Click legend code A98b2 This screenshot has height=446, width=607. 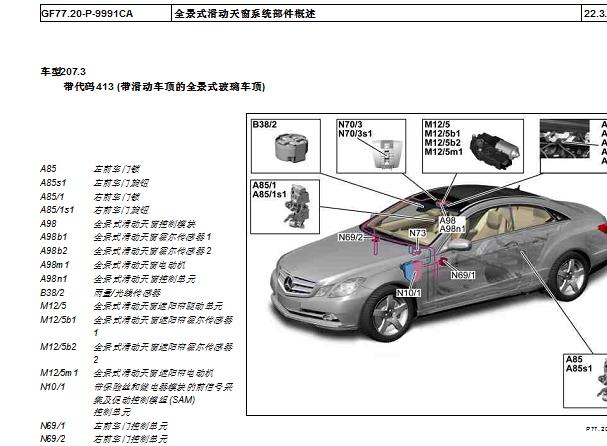point(53,251)
